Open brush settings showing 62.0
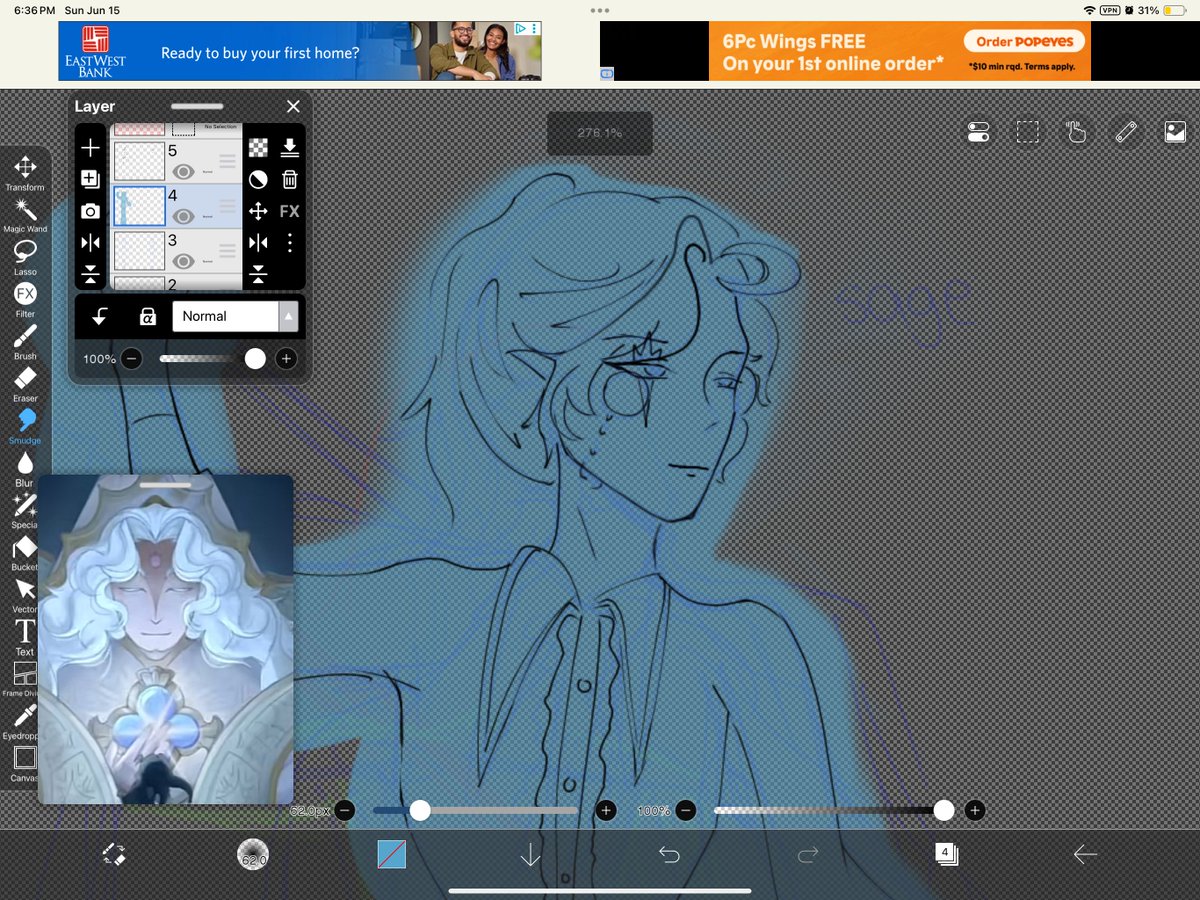The width and height of the screenshot is (1200, 900). 253,854
